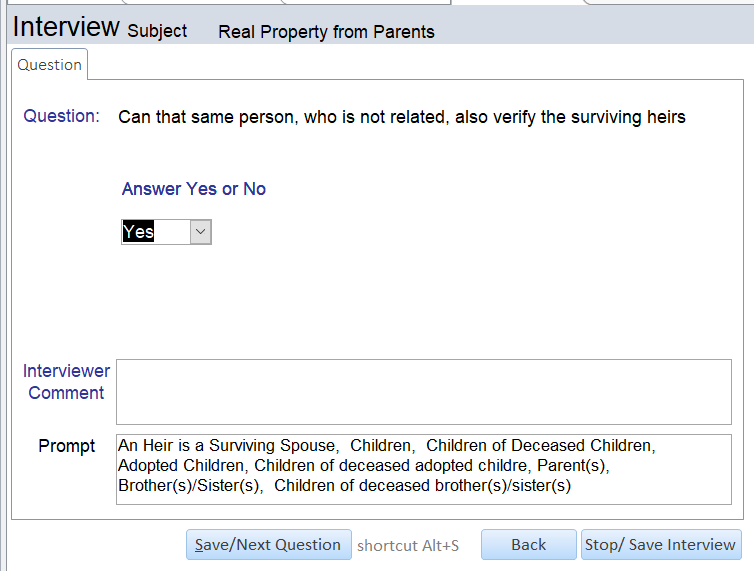754x571 pixels.
Task: Switch to the Question tab
Action: coord(49,65)
